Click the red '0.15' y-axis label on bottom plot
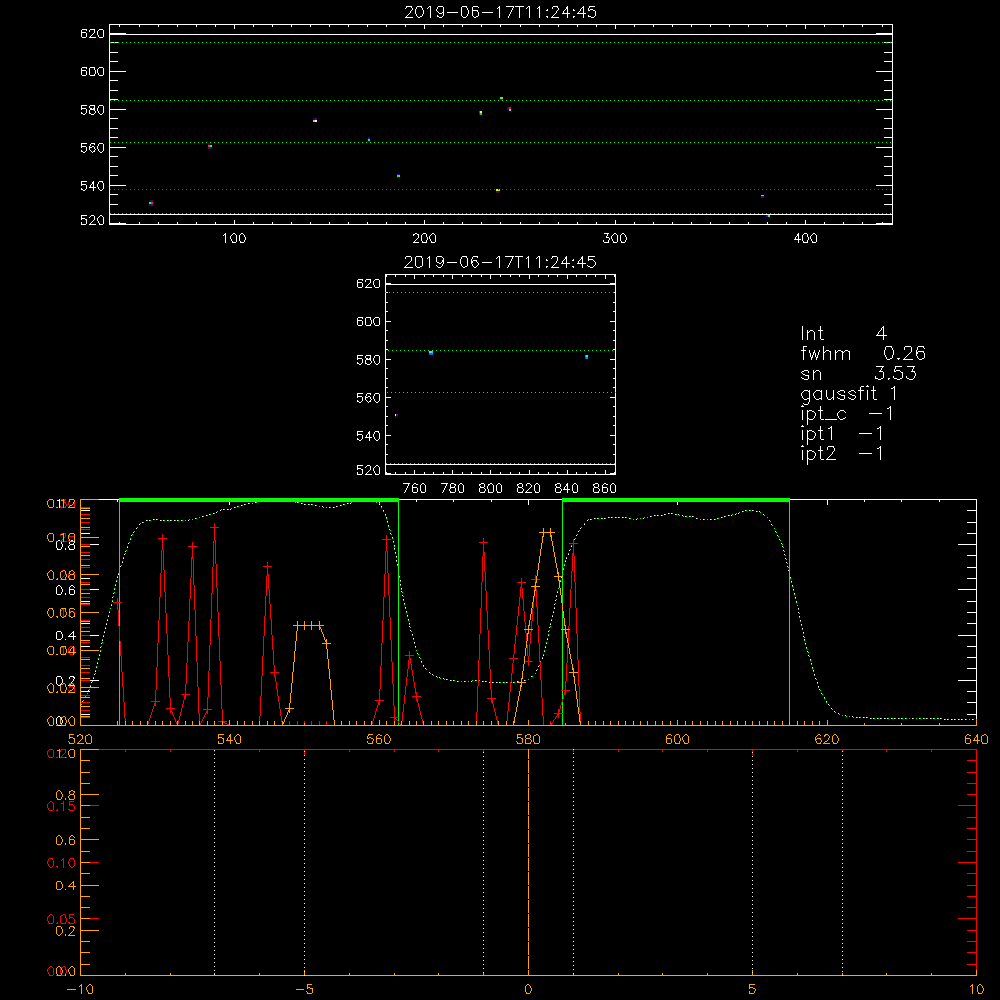 61,806
